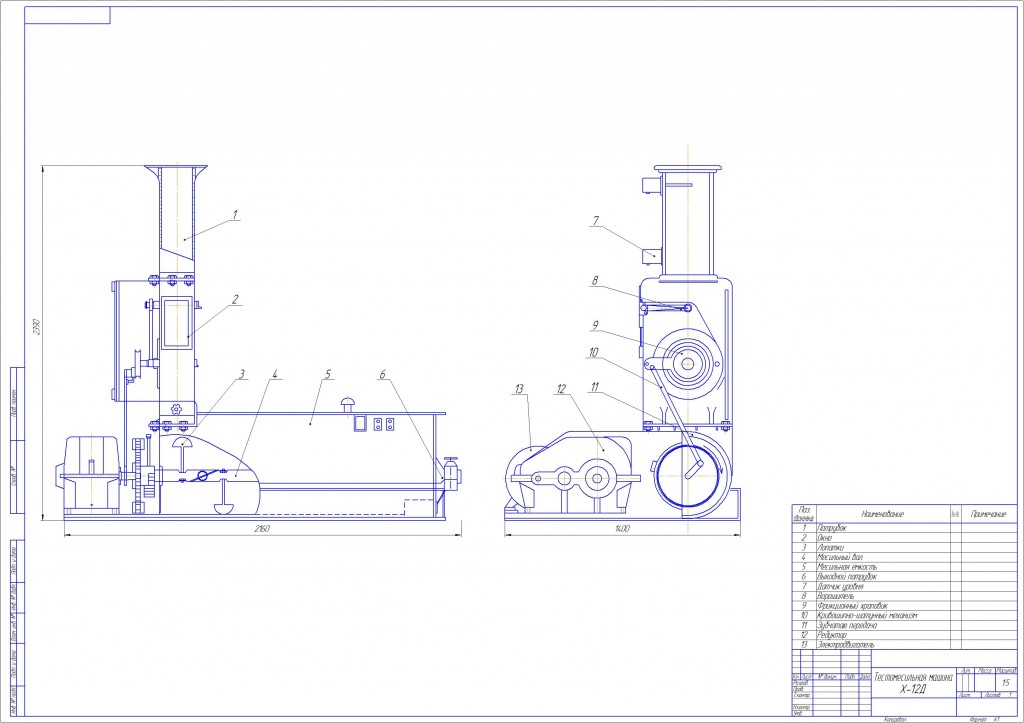Select callout number 2 beside the window
Viewport: 1024px width, 723px height.
tap(235, 299)
